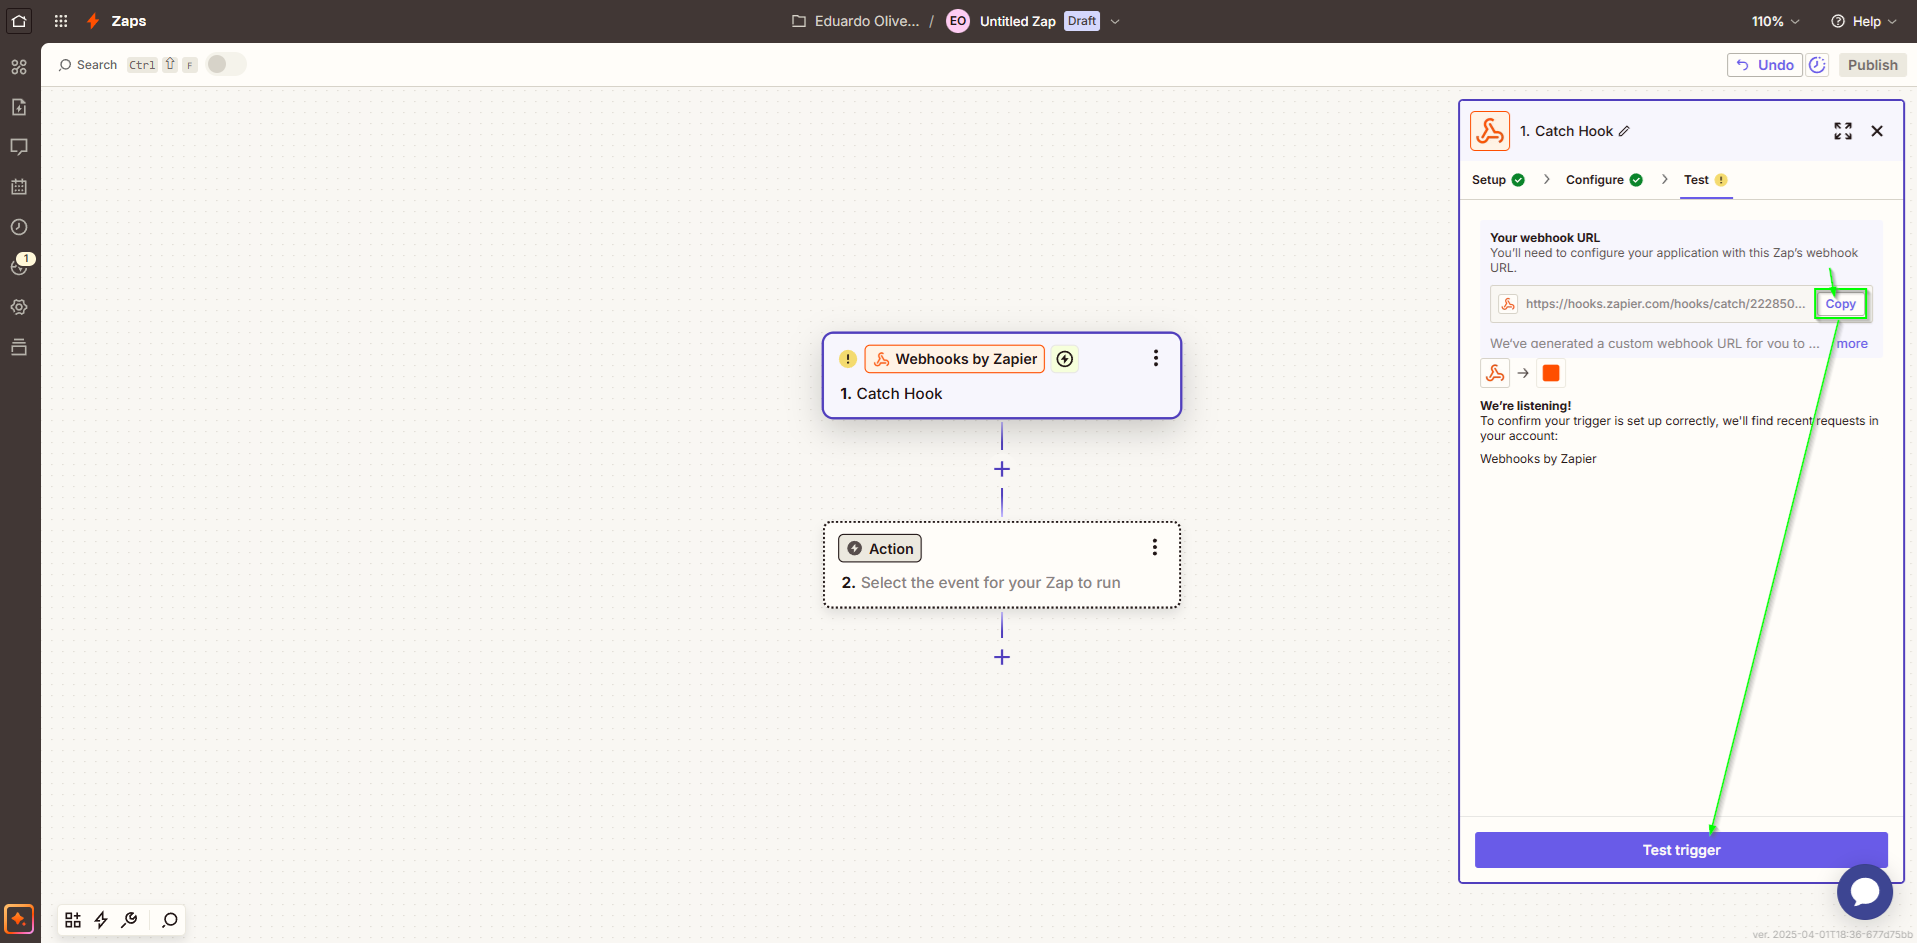Open the chat support bubble
This screenshot has height=943, width=1917.
1865,892
